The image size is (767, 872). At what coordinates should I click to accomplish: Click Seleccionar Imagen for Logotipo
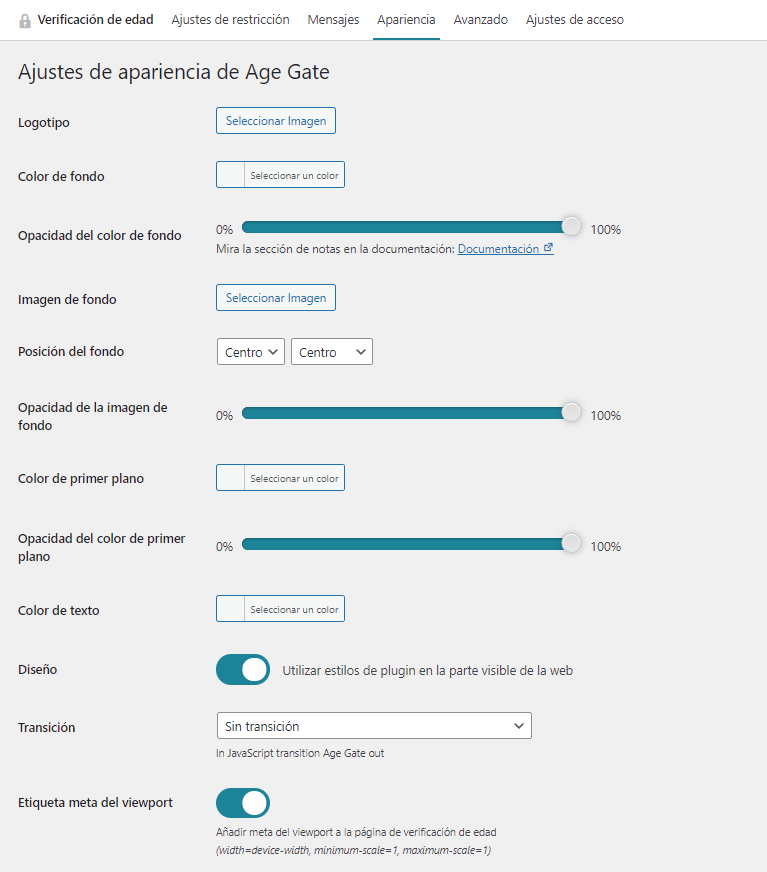coord(276,121)
